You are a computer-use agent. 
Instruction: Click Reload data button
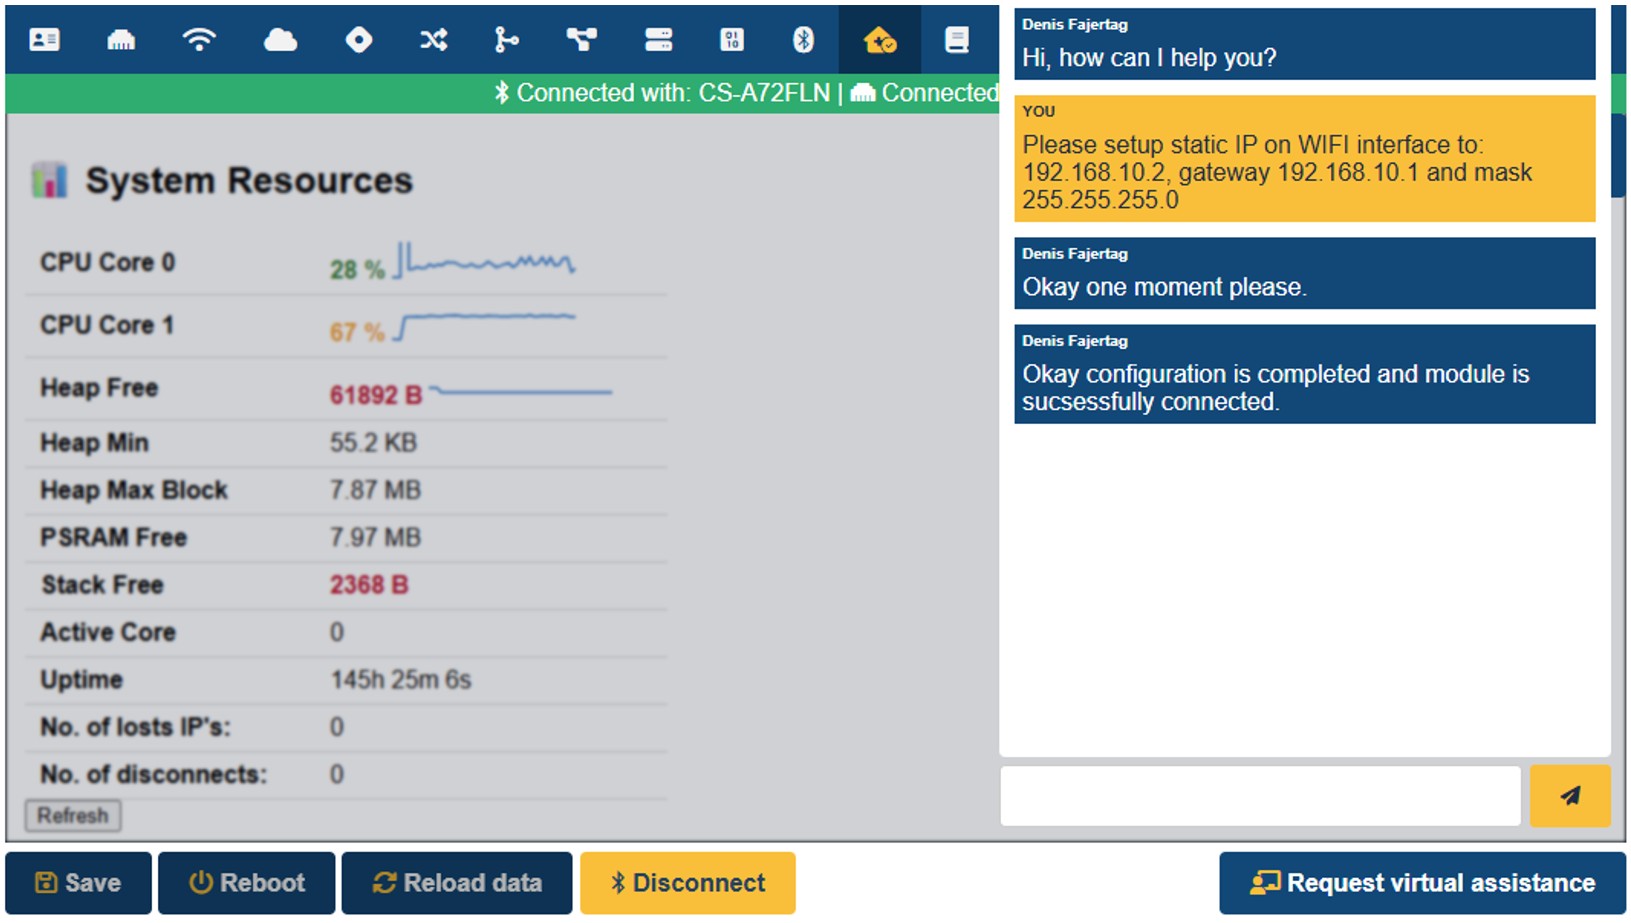click(457, 883)
